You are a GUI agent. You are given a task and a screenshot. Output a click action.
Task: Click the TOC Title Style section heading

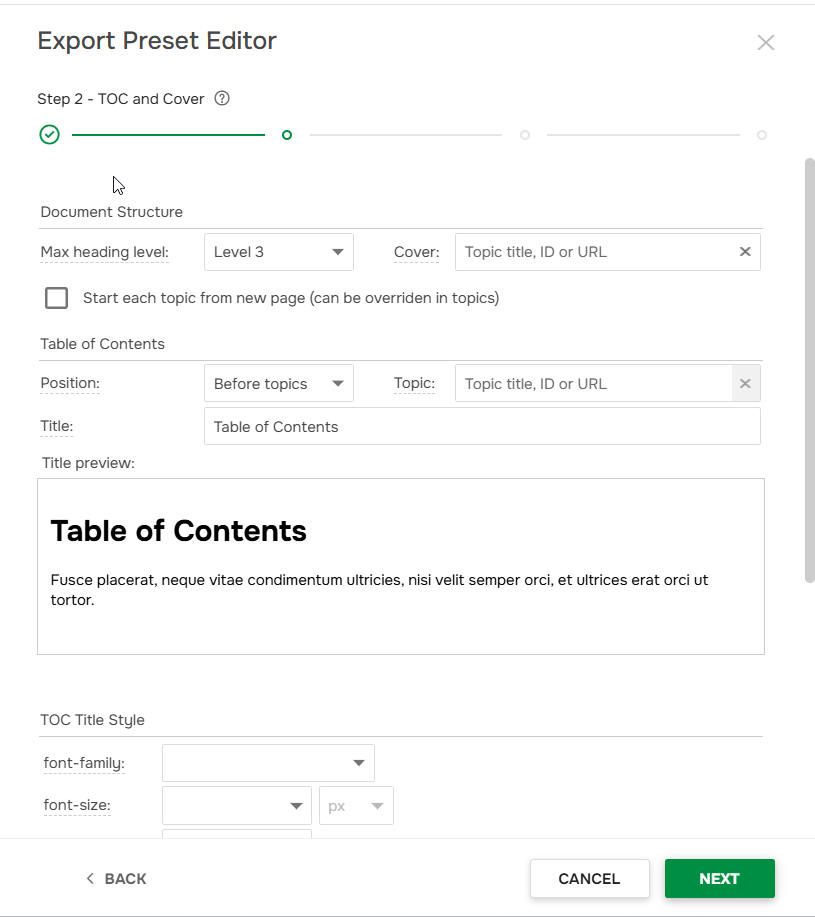coord(92,720)
